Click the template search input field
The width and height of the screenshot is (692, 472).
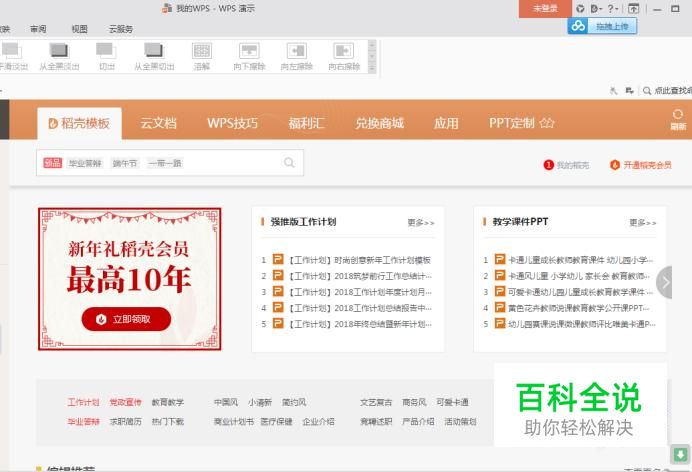pos(170,163)
